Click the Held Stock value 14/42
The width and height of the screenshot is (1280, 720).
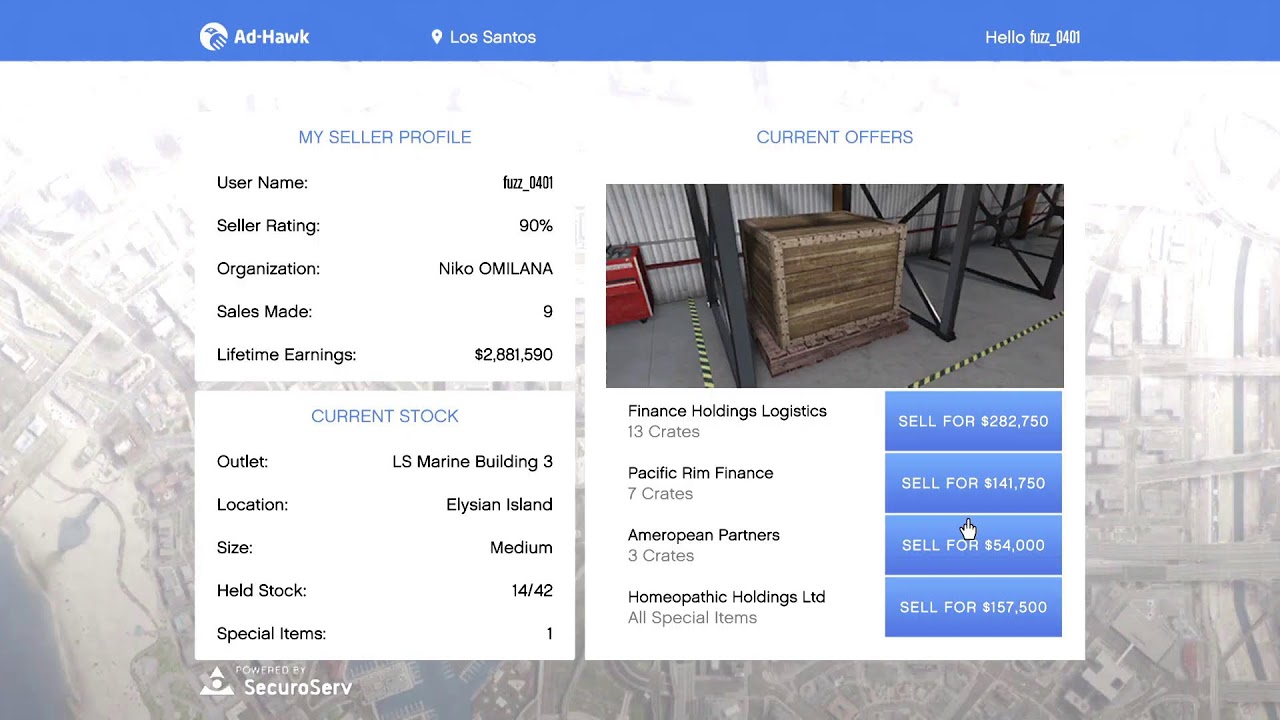click(x=532, y=591)
